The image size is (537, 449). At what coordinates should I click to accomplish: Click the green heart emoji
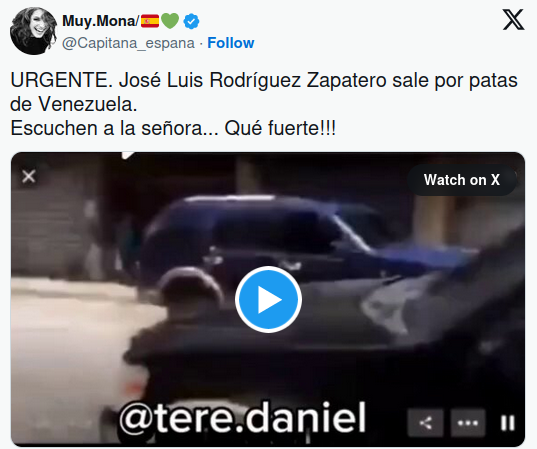point(170,21)
